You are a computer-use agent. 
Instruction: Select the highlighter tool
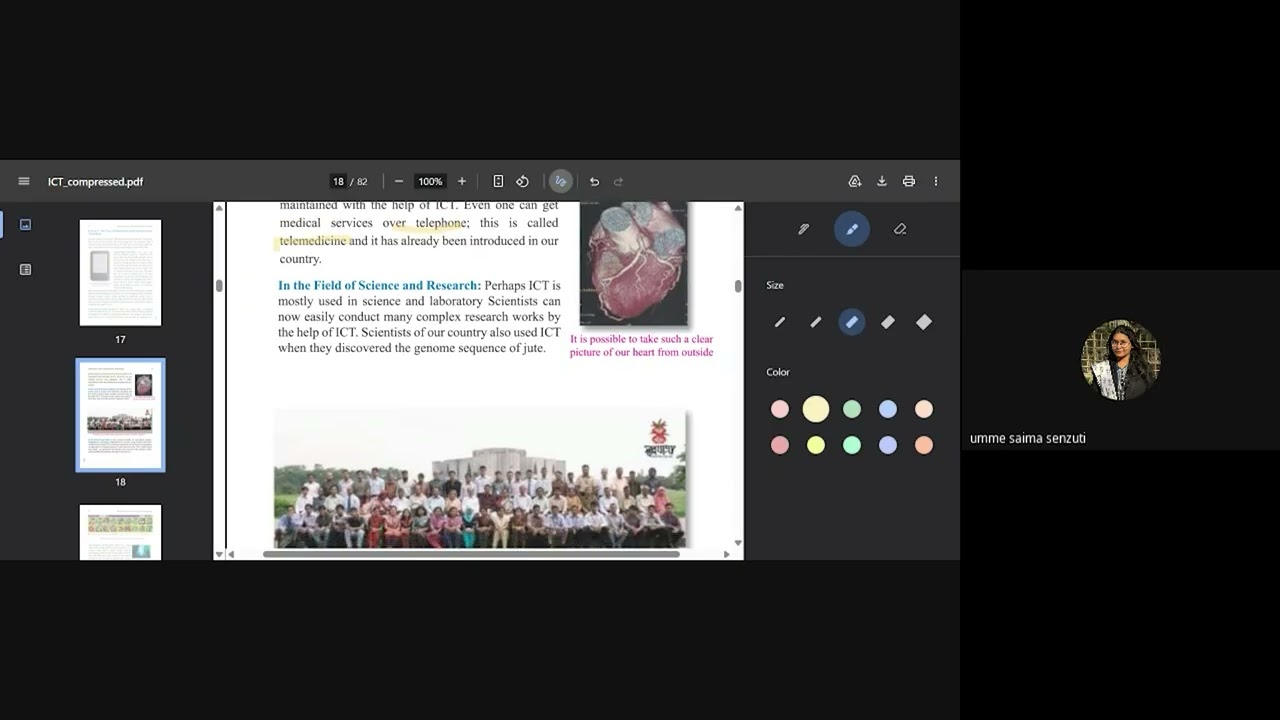click(852, 229)
